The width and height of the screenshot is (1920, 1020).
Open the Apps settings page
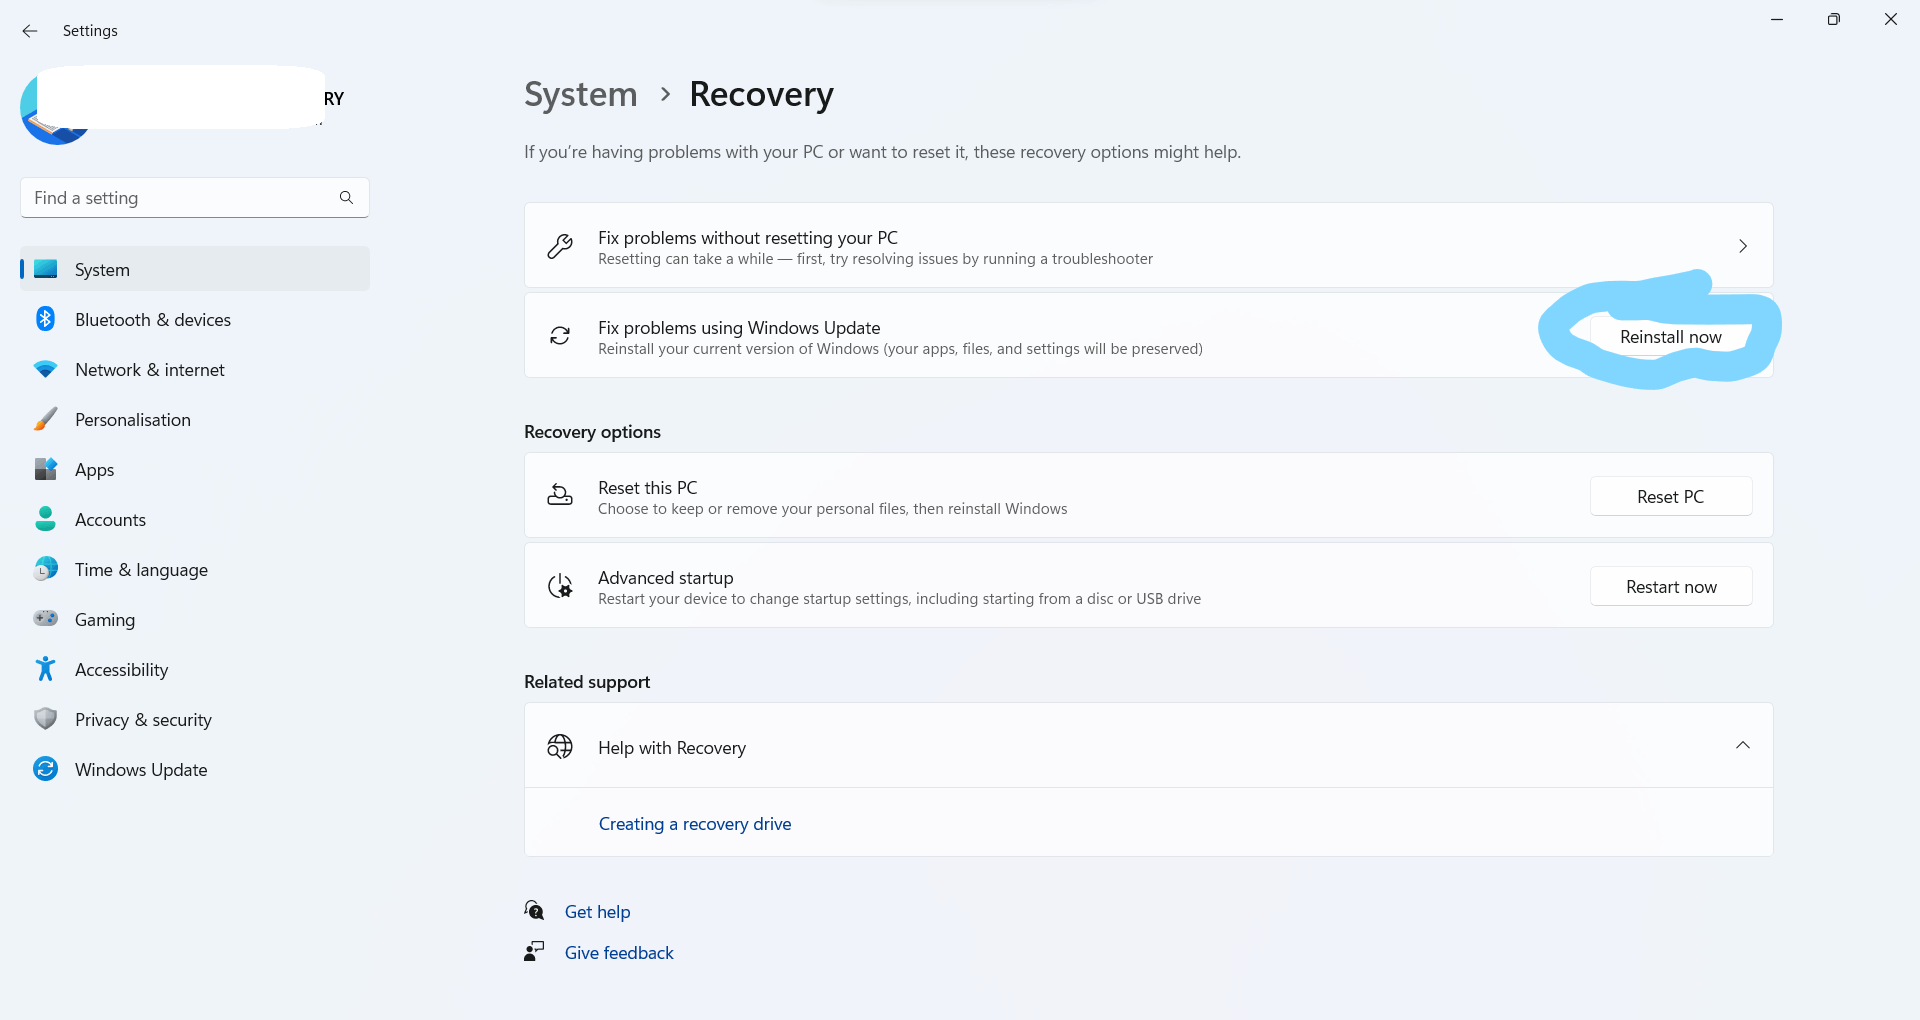click(x=195, y=469)
